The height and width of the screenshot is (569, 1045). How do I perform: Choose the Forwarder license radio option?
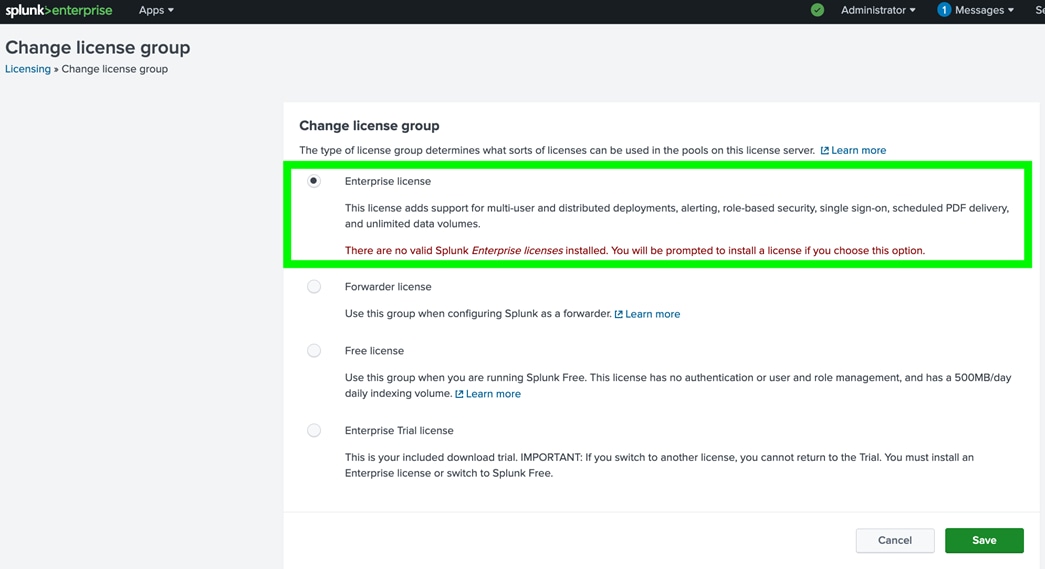tap(314, 286)
